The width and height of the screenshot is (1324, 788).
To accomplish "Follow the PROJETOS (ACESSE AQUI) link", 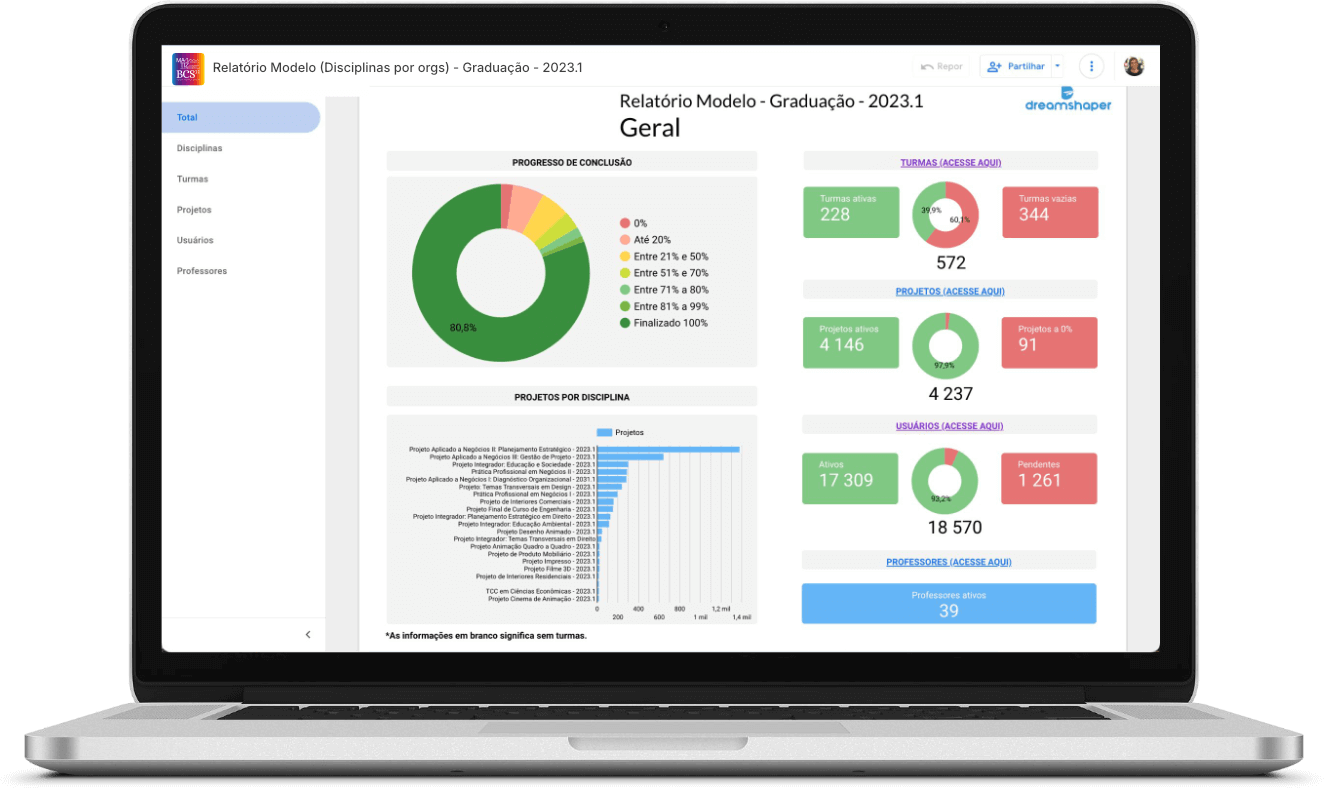I will (x=950, y=291).
